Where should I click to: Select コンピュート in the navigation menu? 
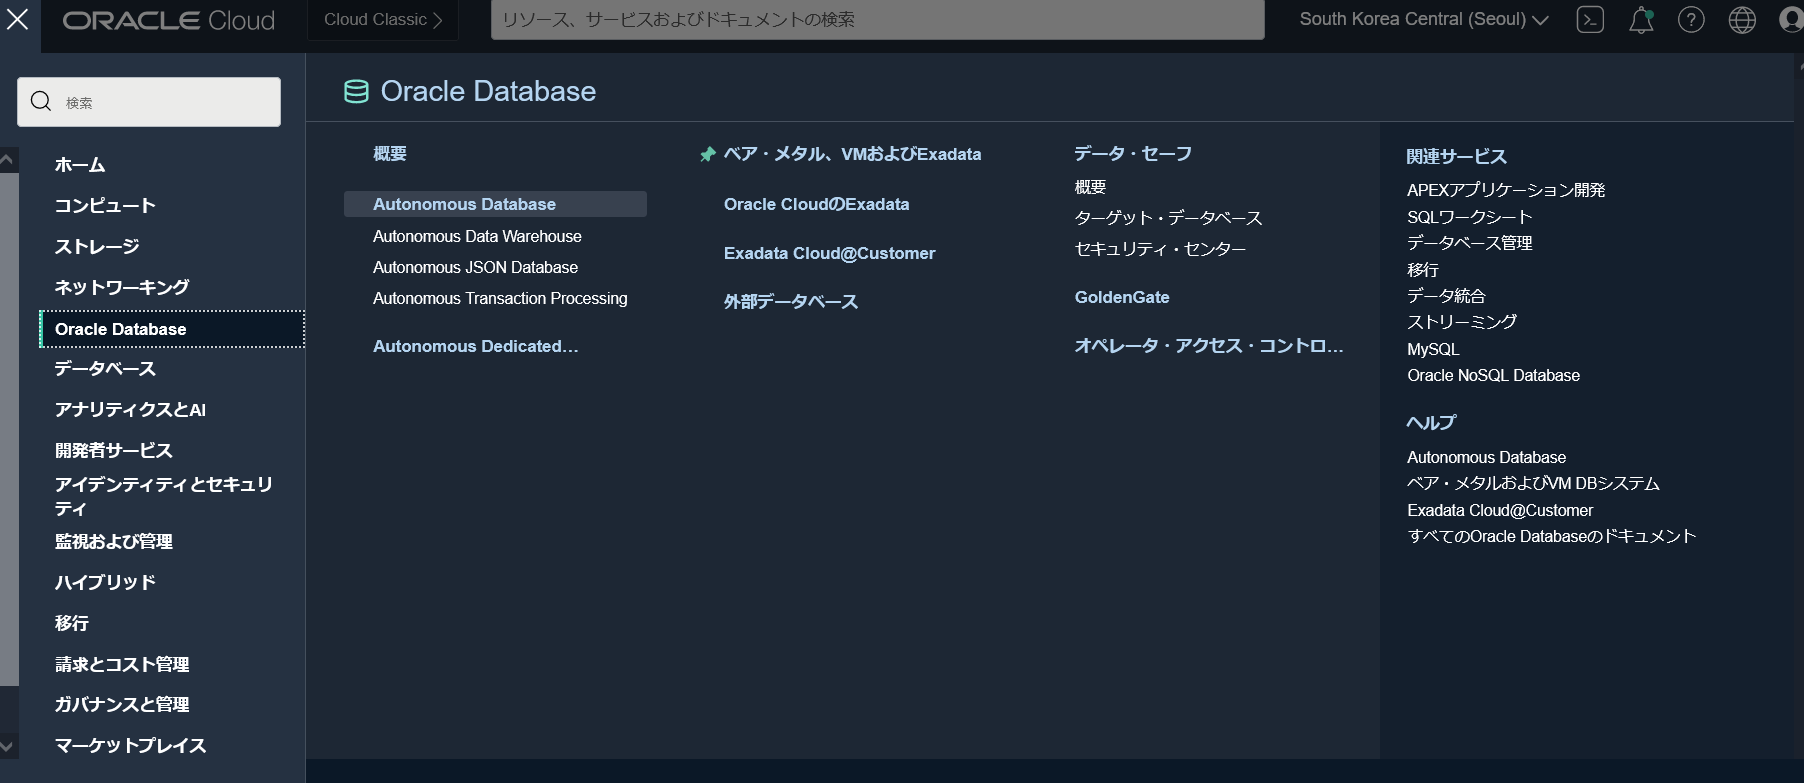(x=105, y=206)
